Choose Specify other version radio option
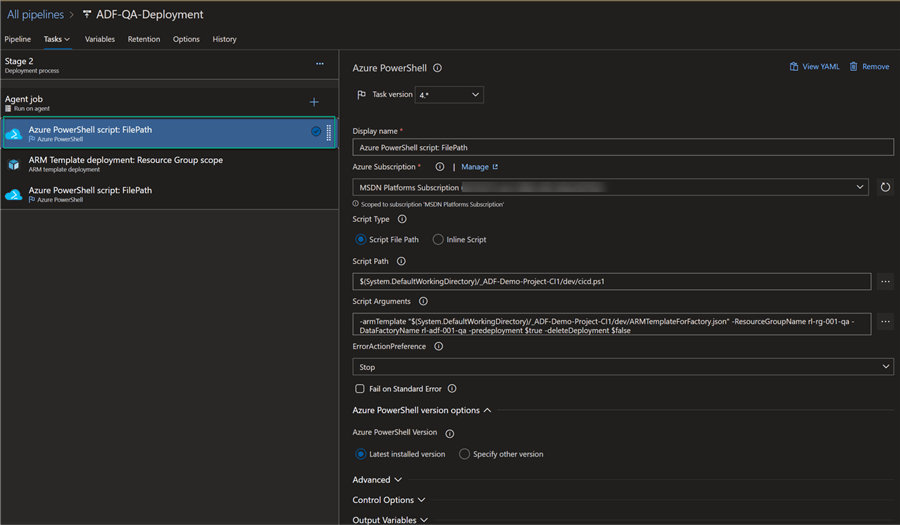The height and width of the screenshot is (525, 900). point(464,454)
